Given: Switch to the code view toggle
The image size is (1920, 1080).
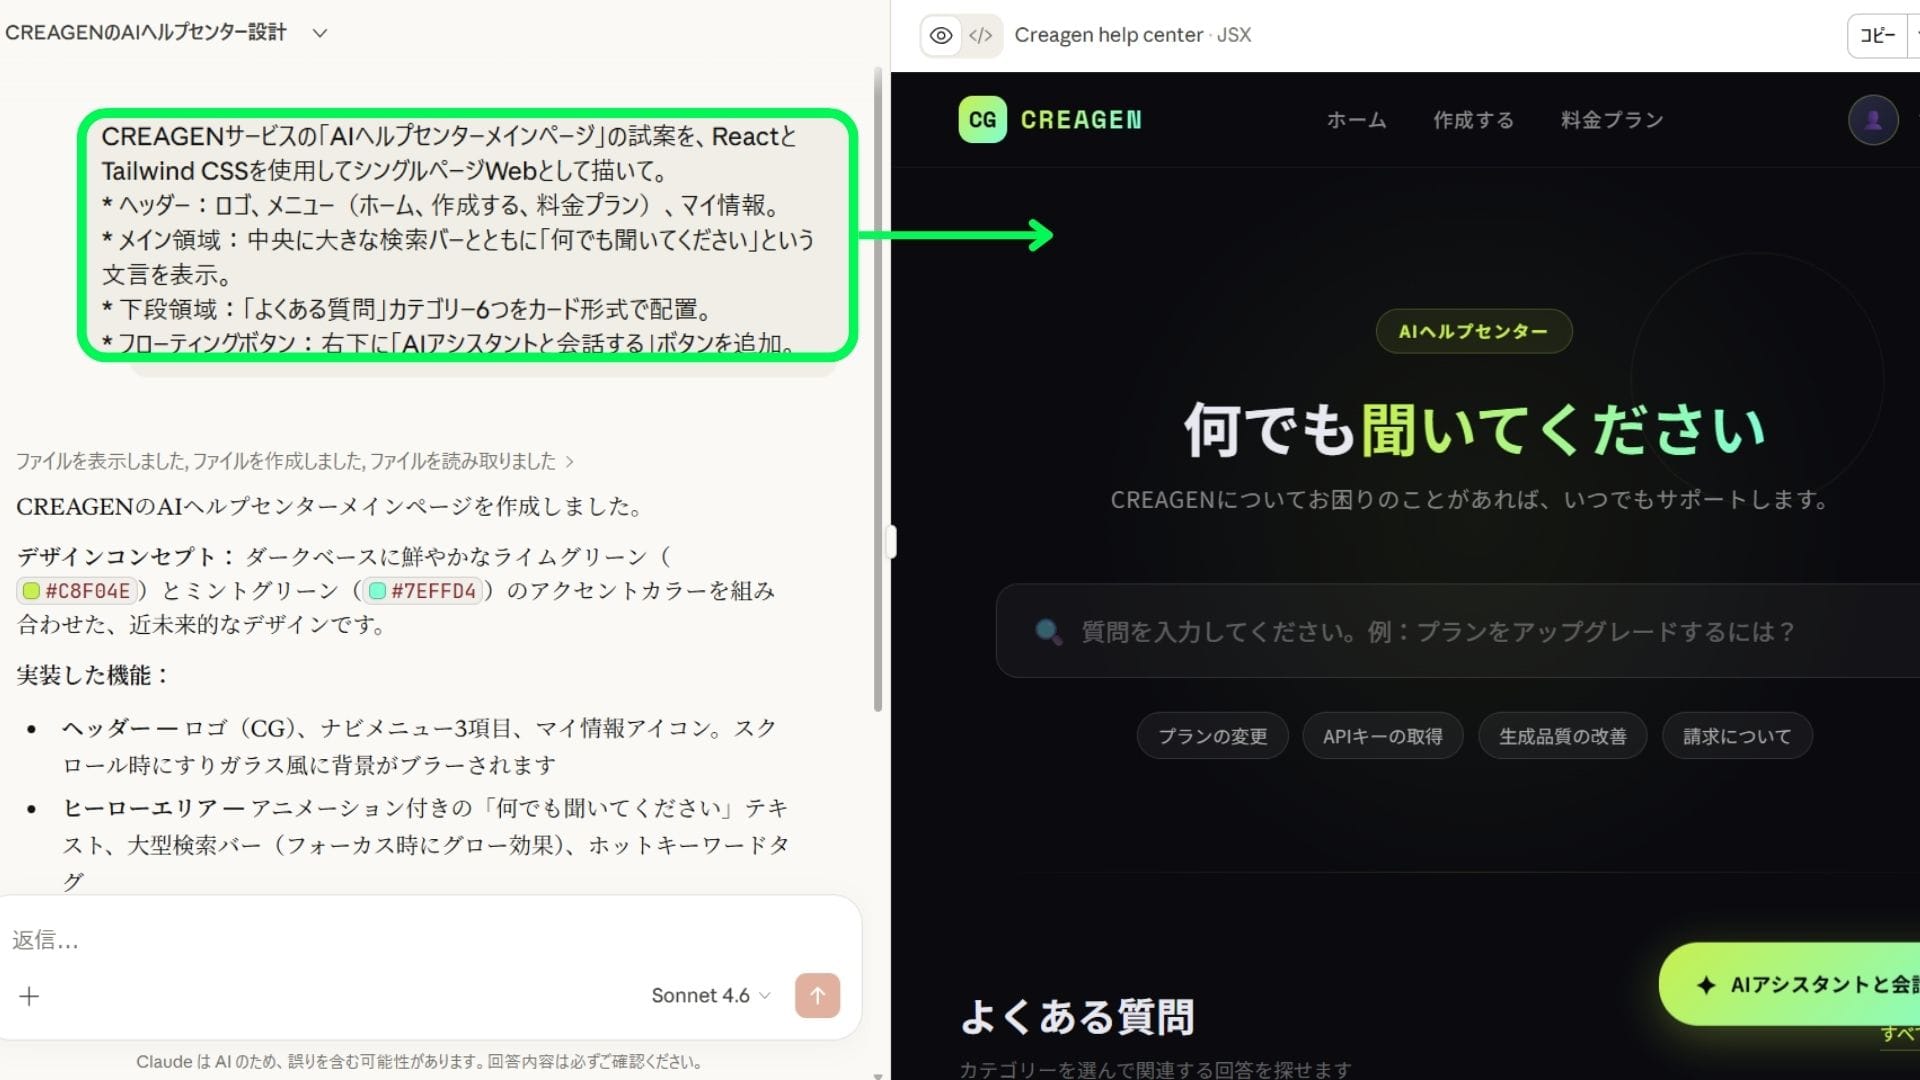Looking at the screenshot, I should tap(981, 36).
